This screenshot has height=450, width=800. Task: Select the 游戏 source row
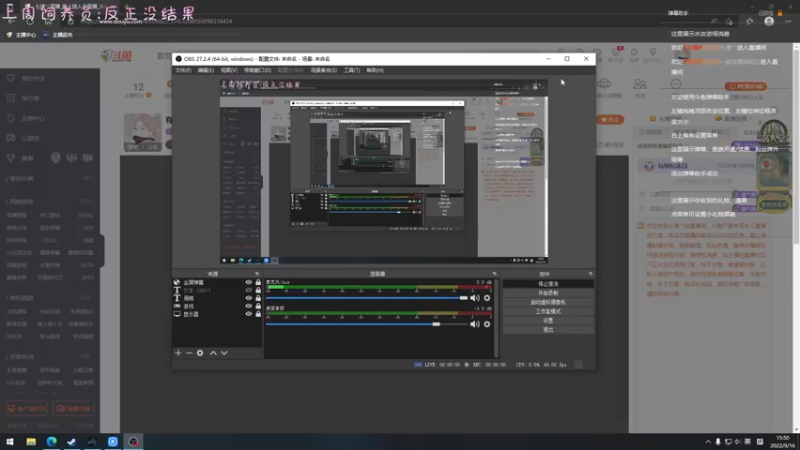point(217,306)
